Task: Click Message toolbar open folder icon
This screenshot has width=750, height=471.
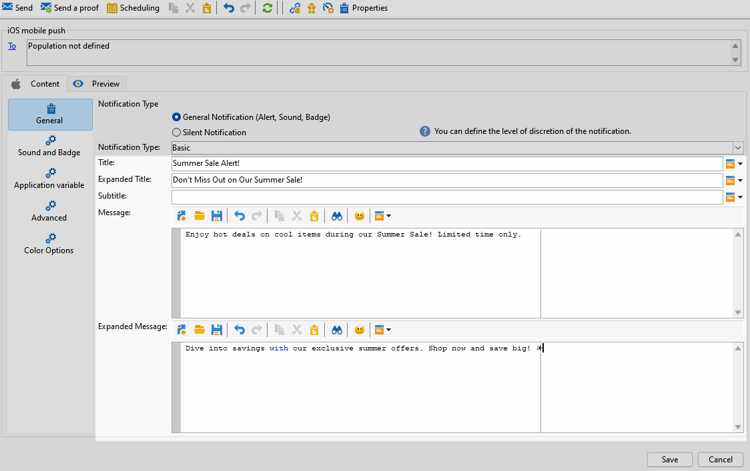Action: click(199, 216)
